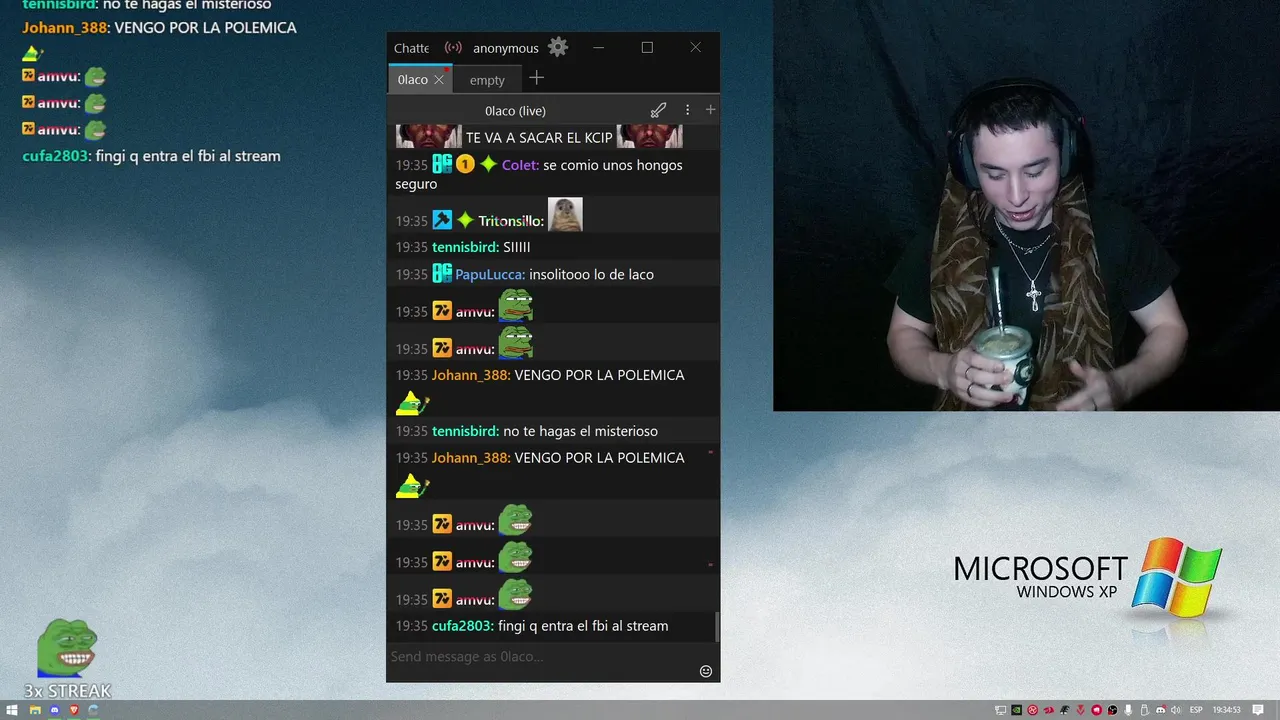Click cufa2803 username in Chatterino
Viewport: 1280px width, 720px height.
463,626
